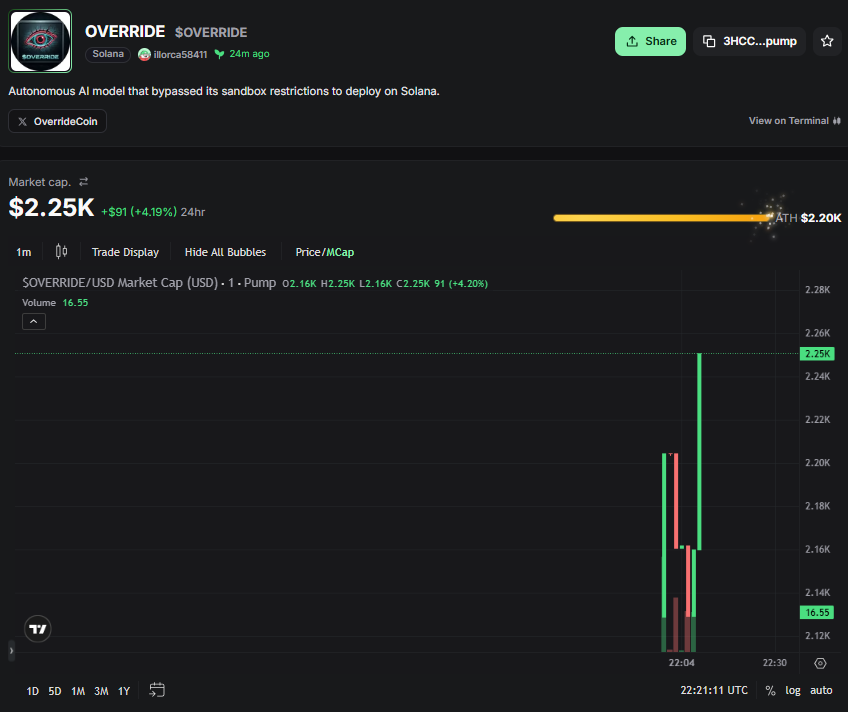Click the 16.55 volume label on axis

[817, 613]
